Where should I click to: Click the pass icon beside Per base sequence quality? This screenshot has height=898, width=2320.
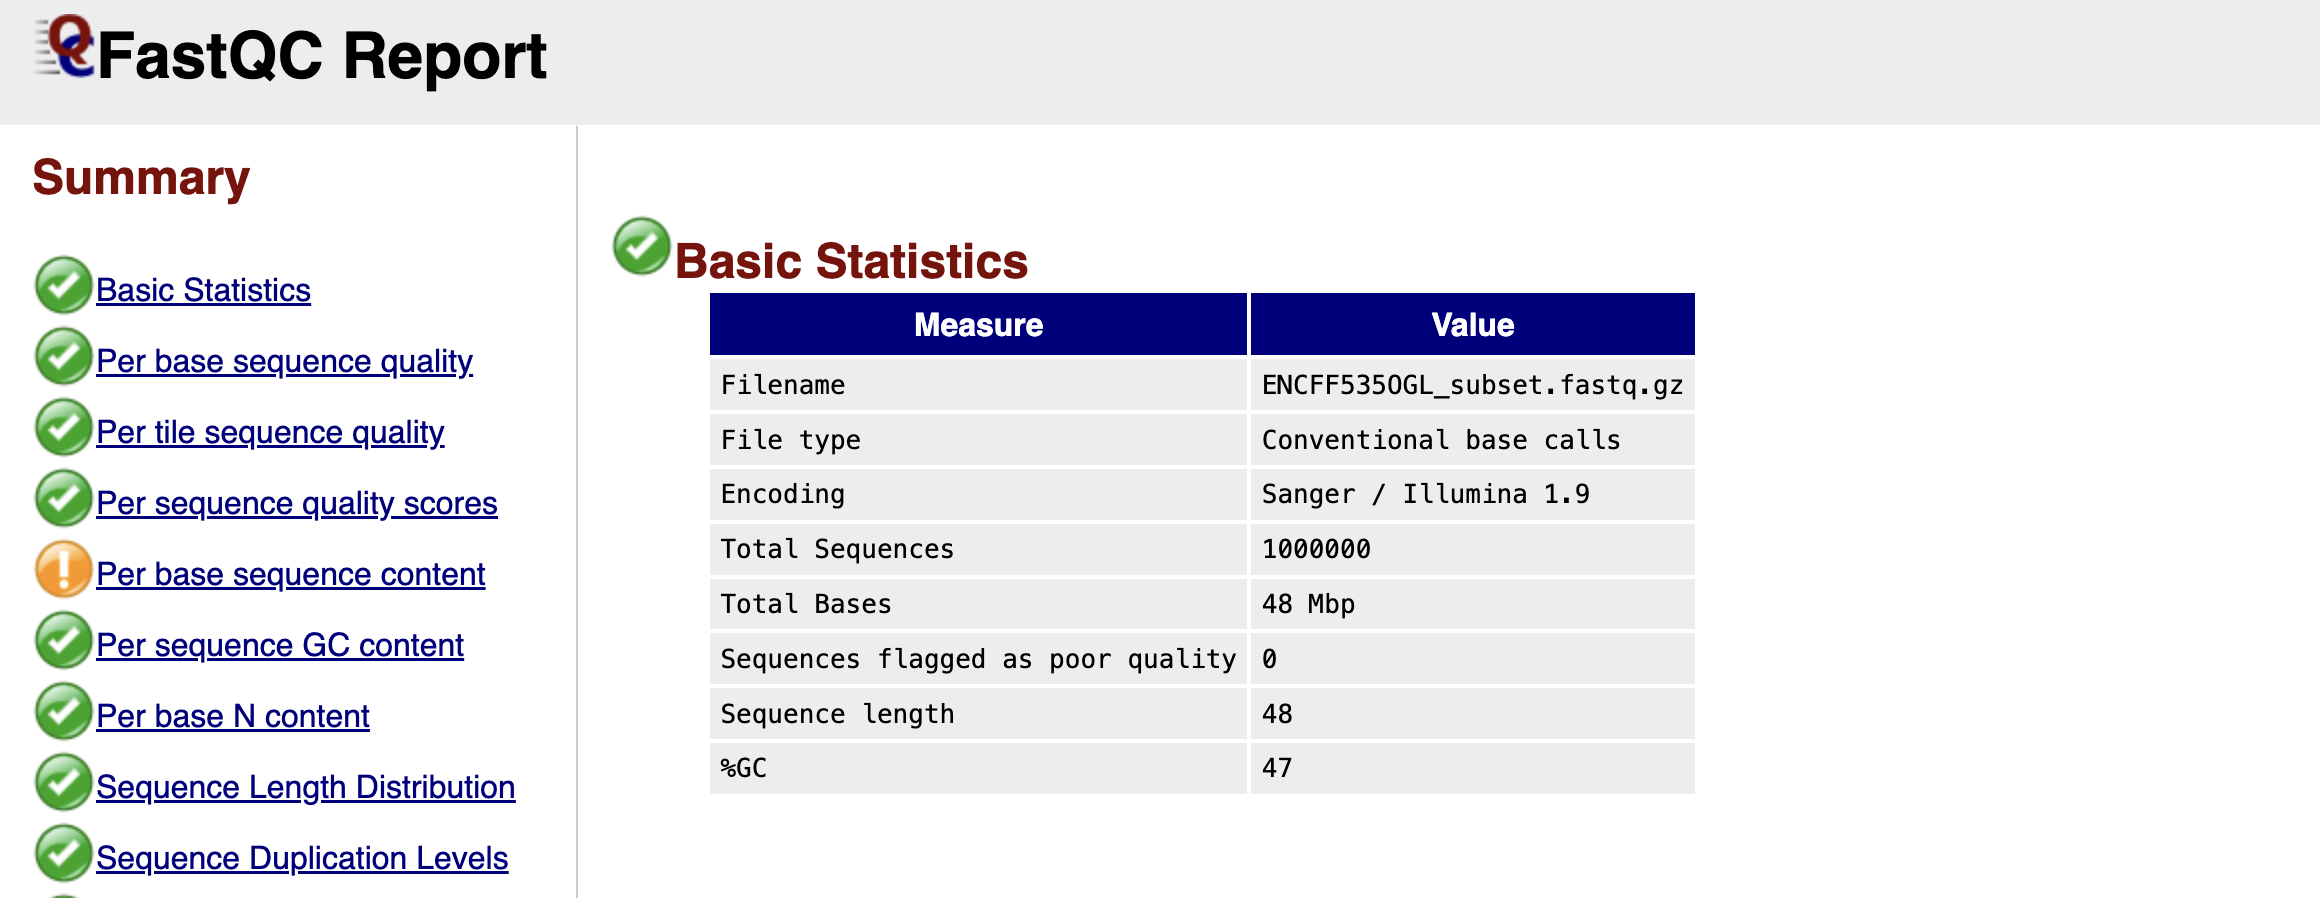click(63, 356)
